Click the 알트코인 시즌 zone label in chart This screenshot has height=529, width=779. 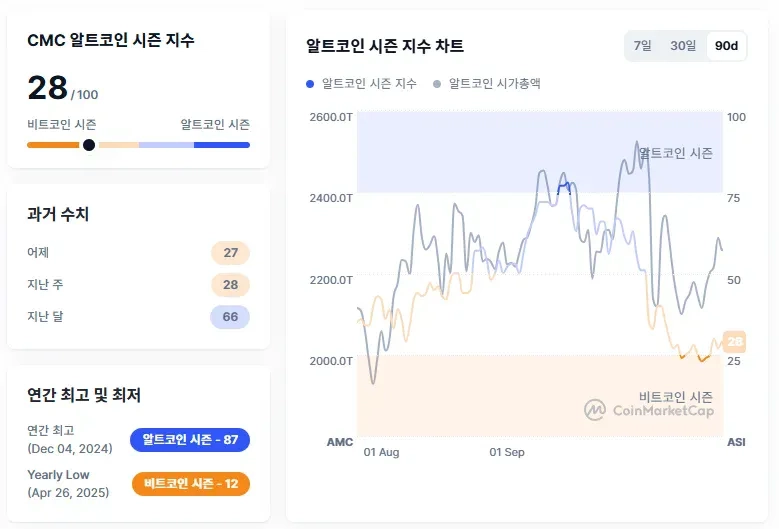[x=676, y=153]
